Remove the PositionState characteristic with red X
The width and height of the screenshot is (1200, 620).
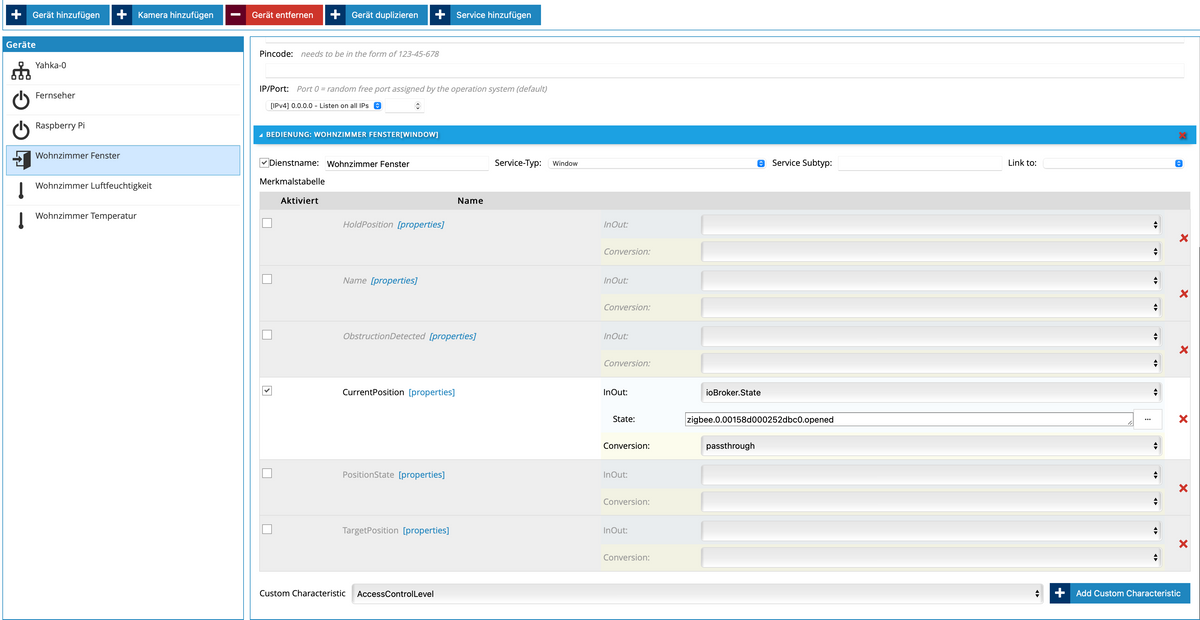[1184, 488]
